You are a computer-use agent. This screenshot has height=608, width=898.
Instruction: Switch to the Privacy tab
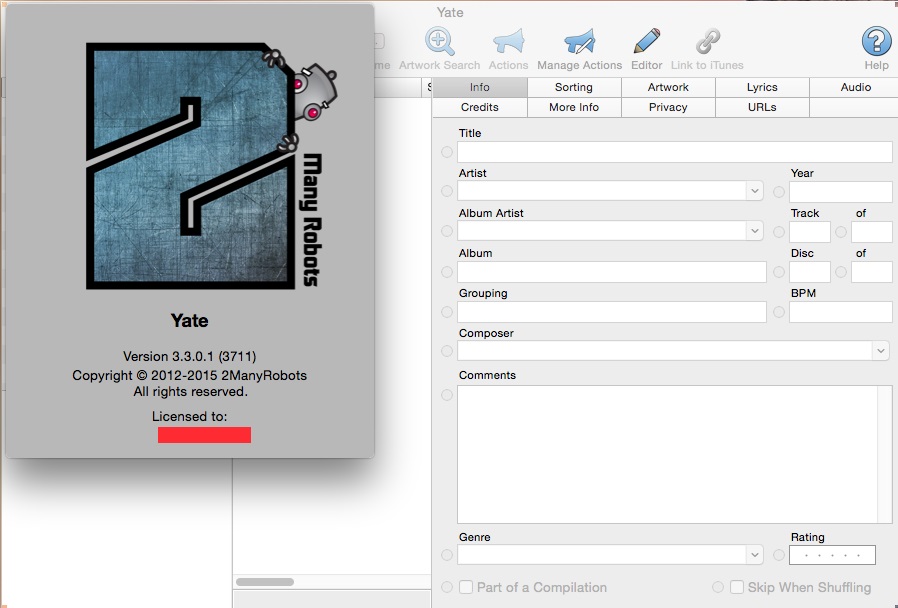[668, 107]
